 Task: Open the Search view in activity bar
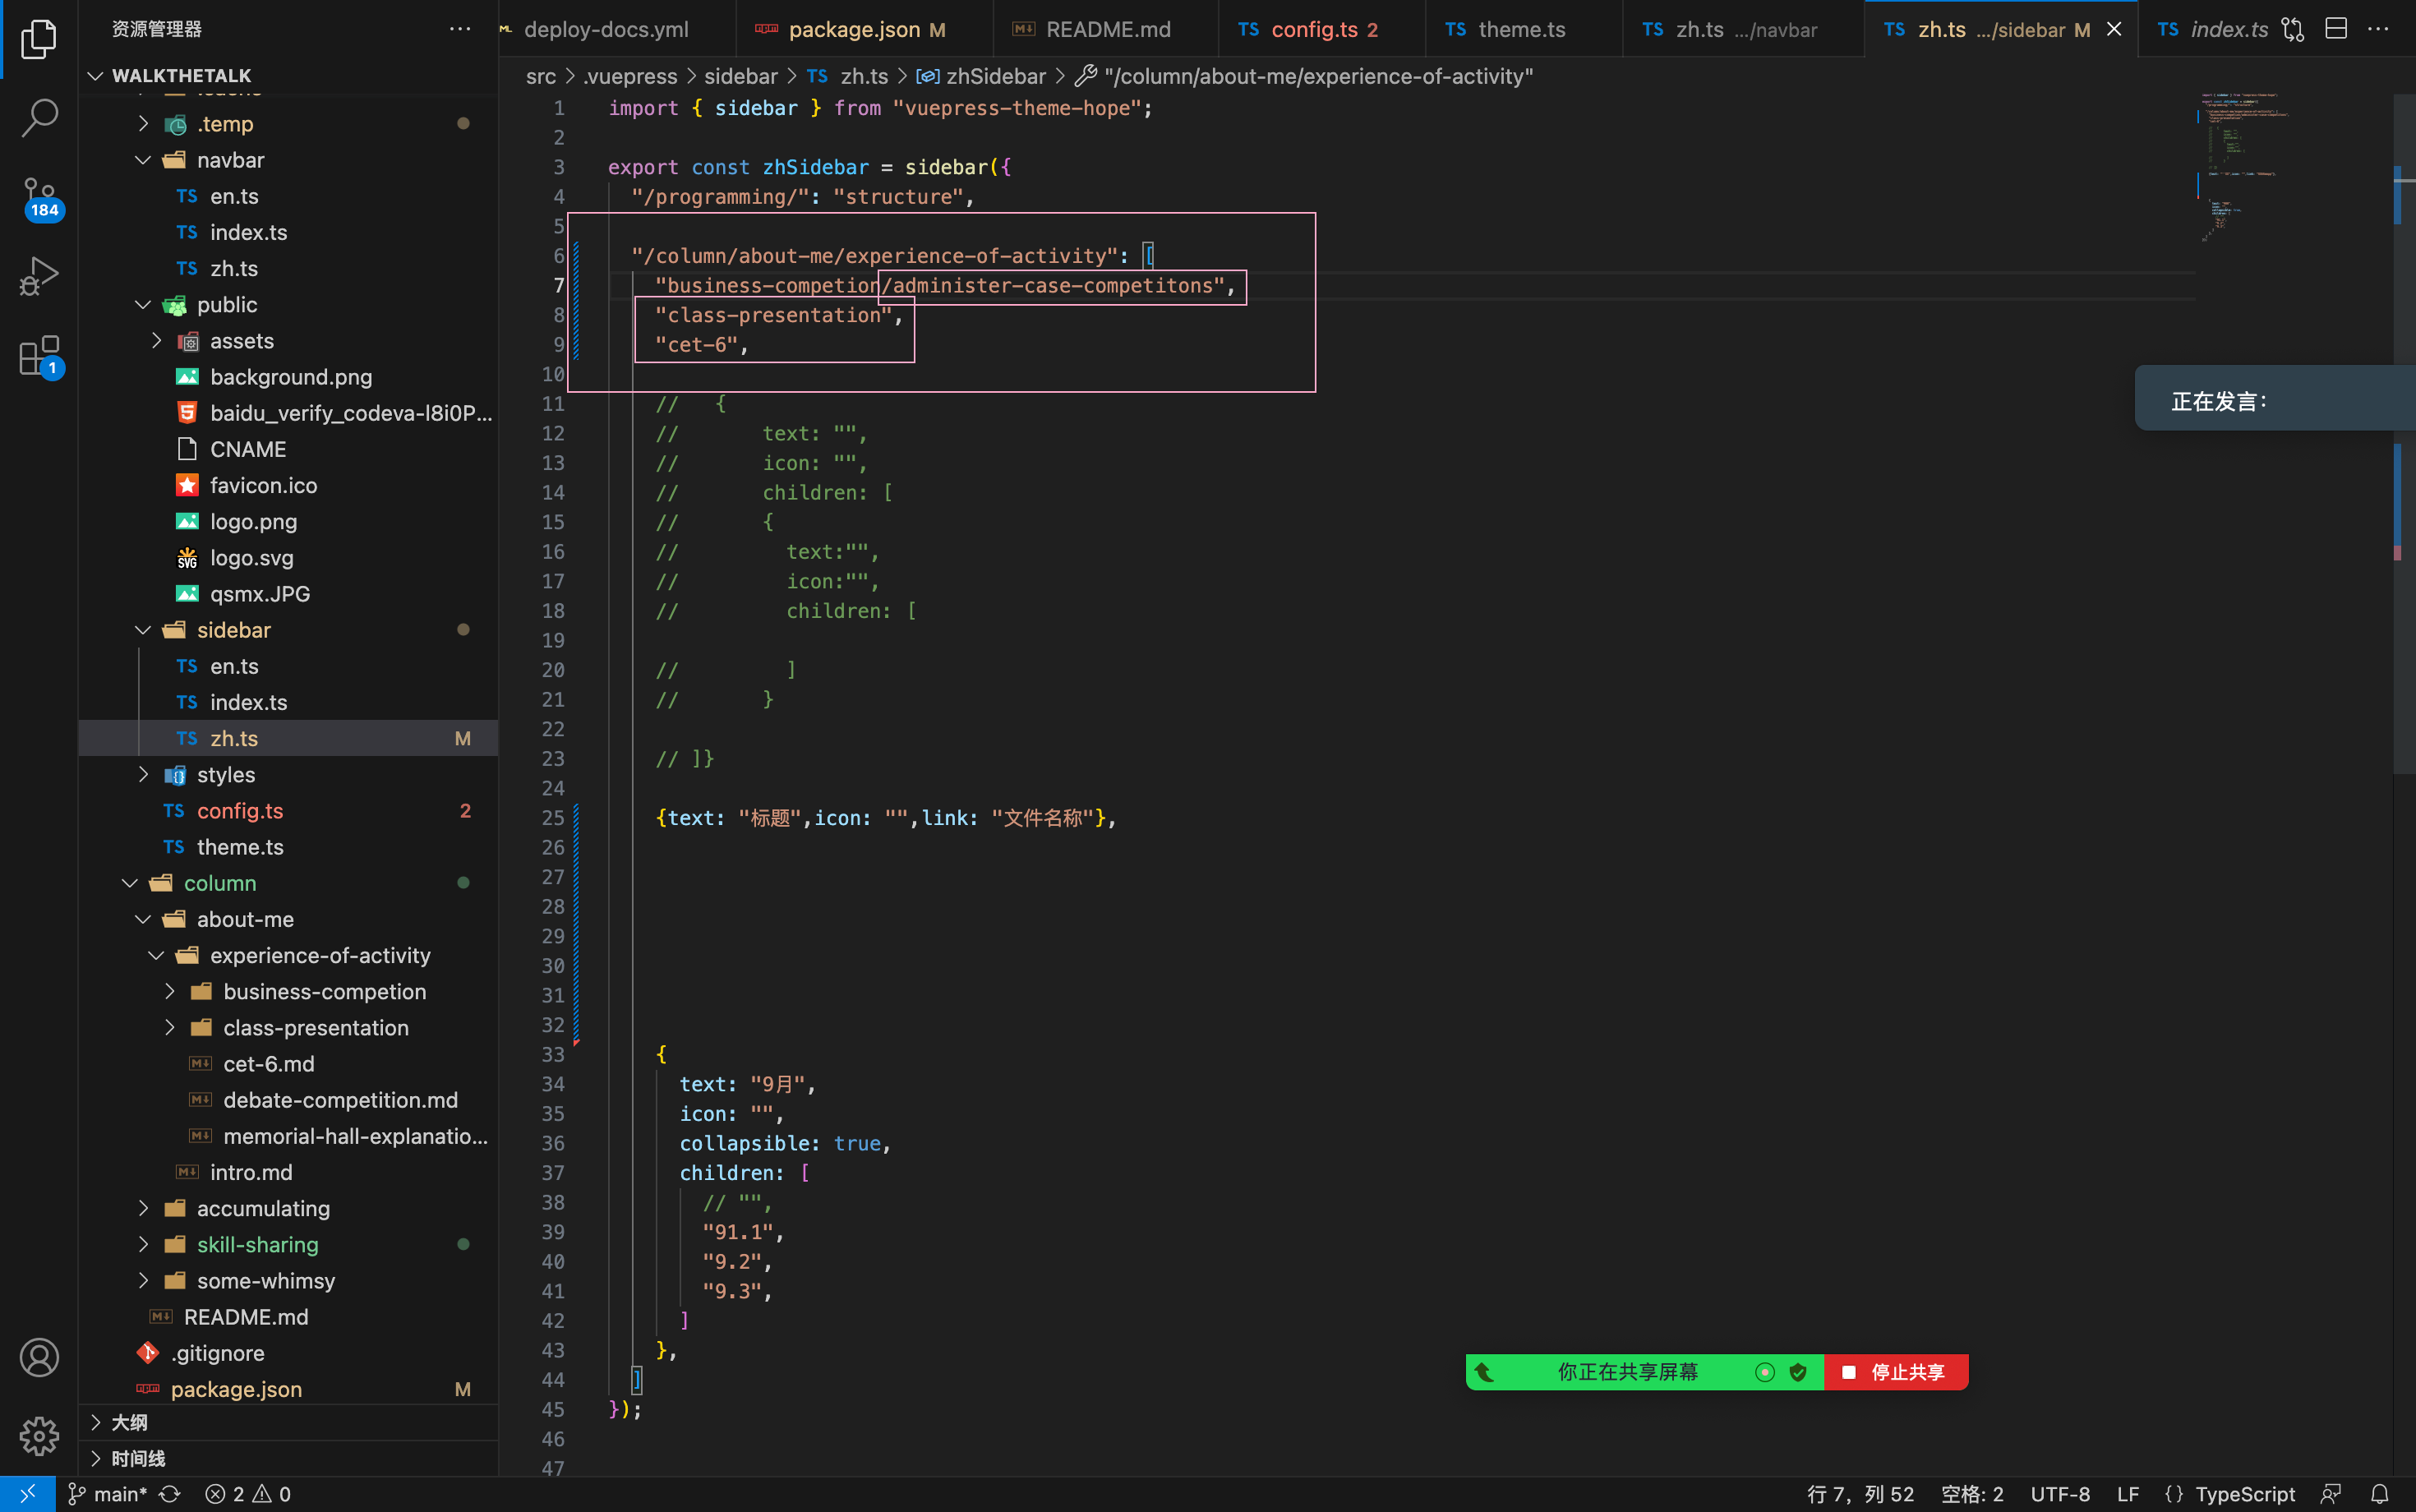click(39, 117)
